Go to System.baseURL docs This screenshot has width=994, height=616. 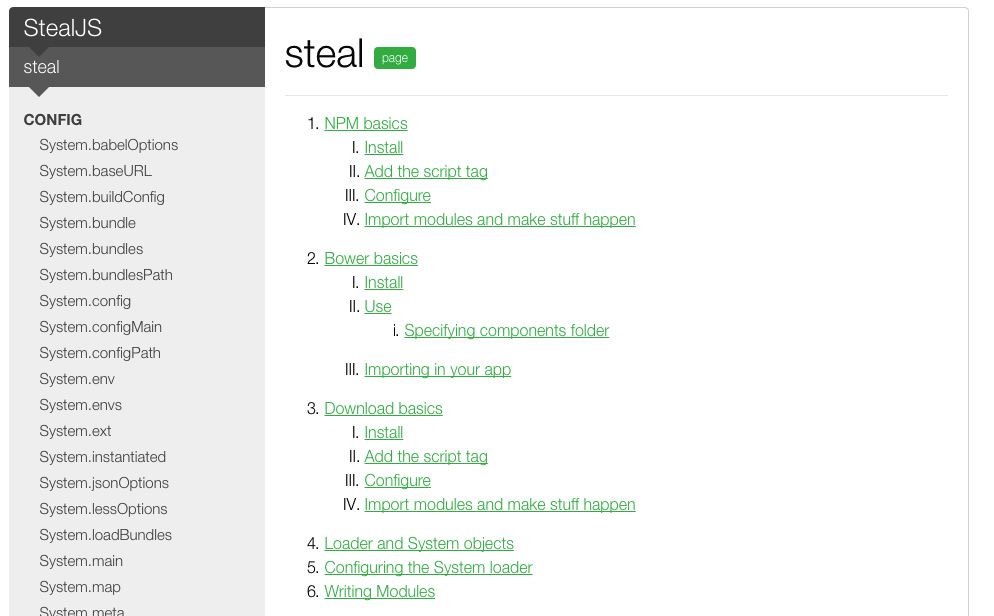(95, 171)
